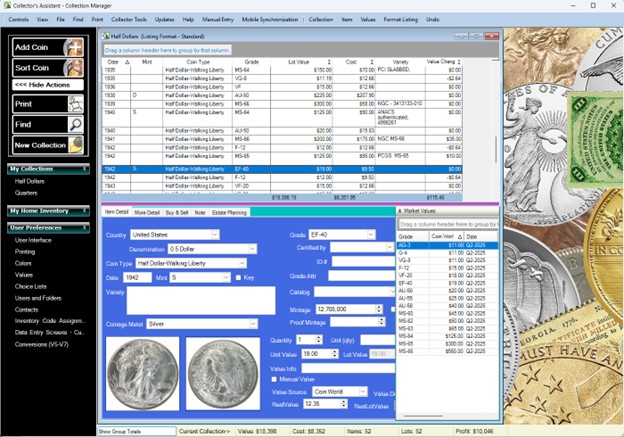Toggle the Key checkbox

[238, 278]
